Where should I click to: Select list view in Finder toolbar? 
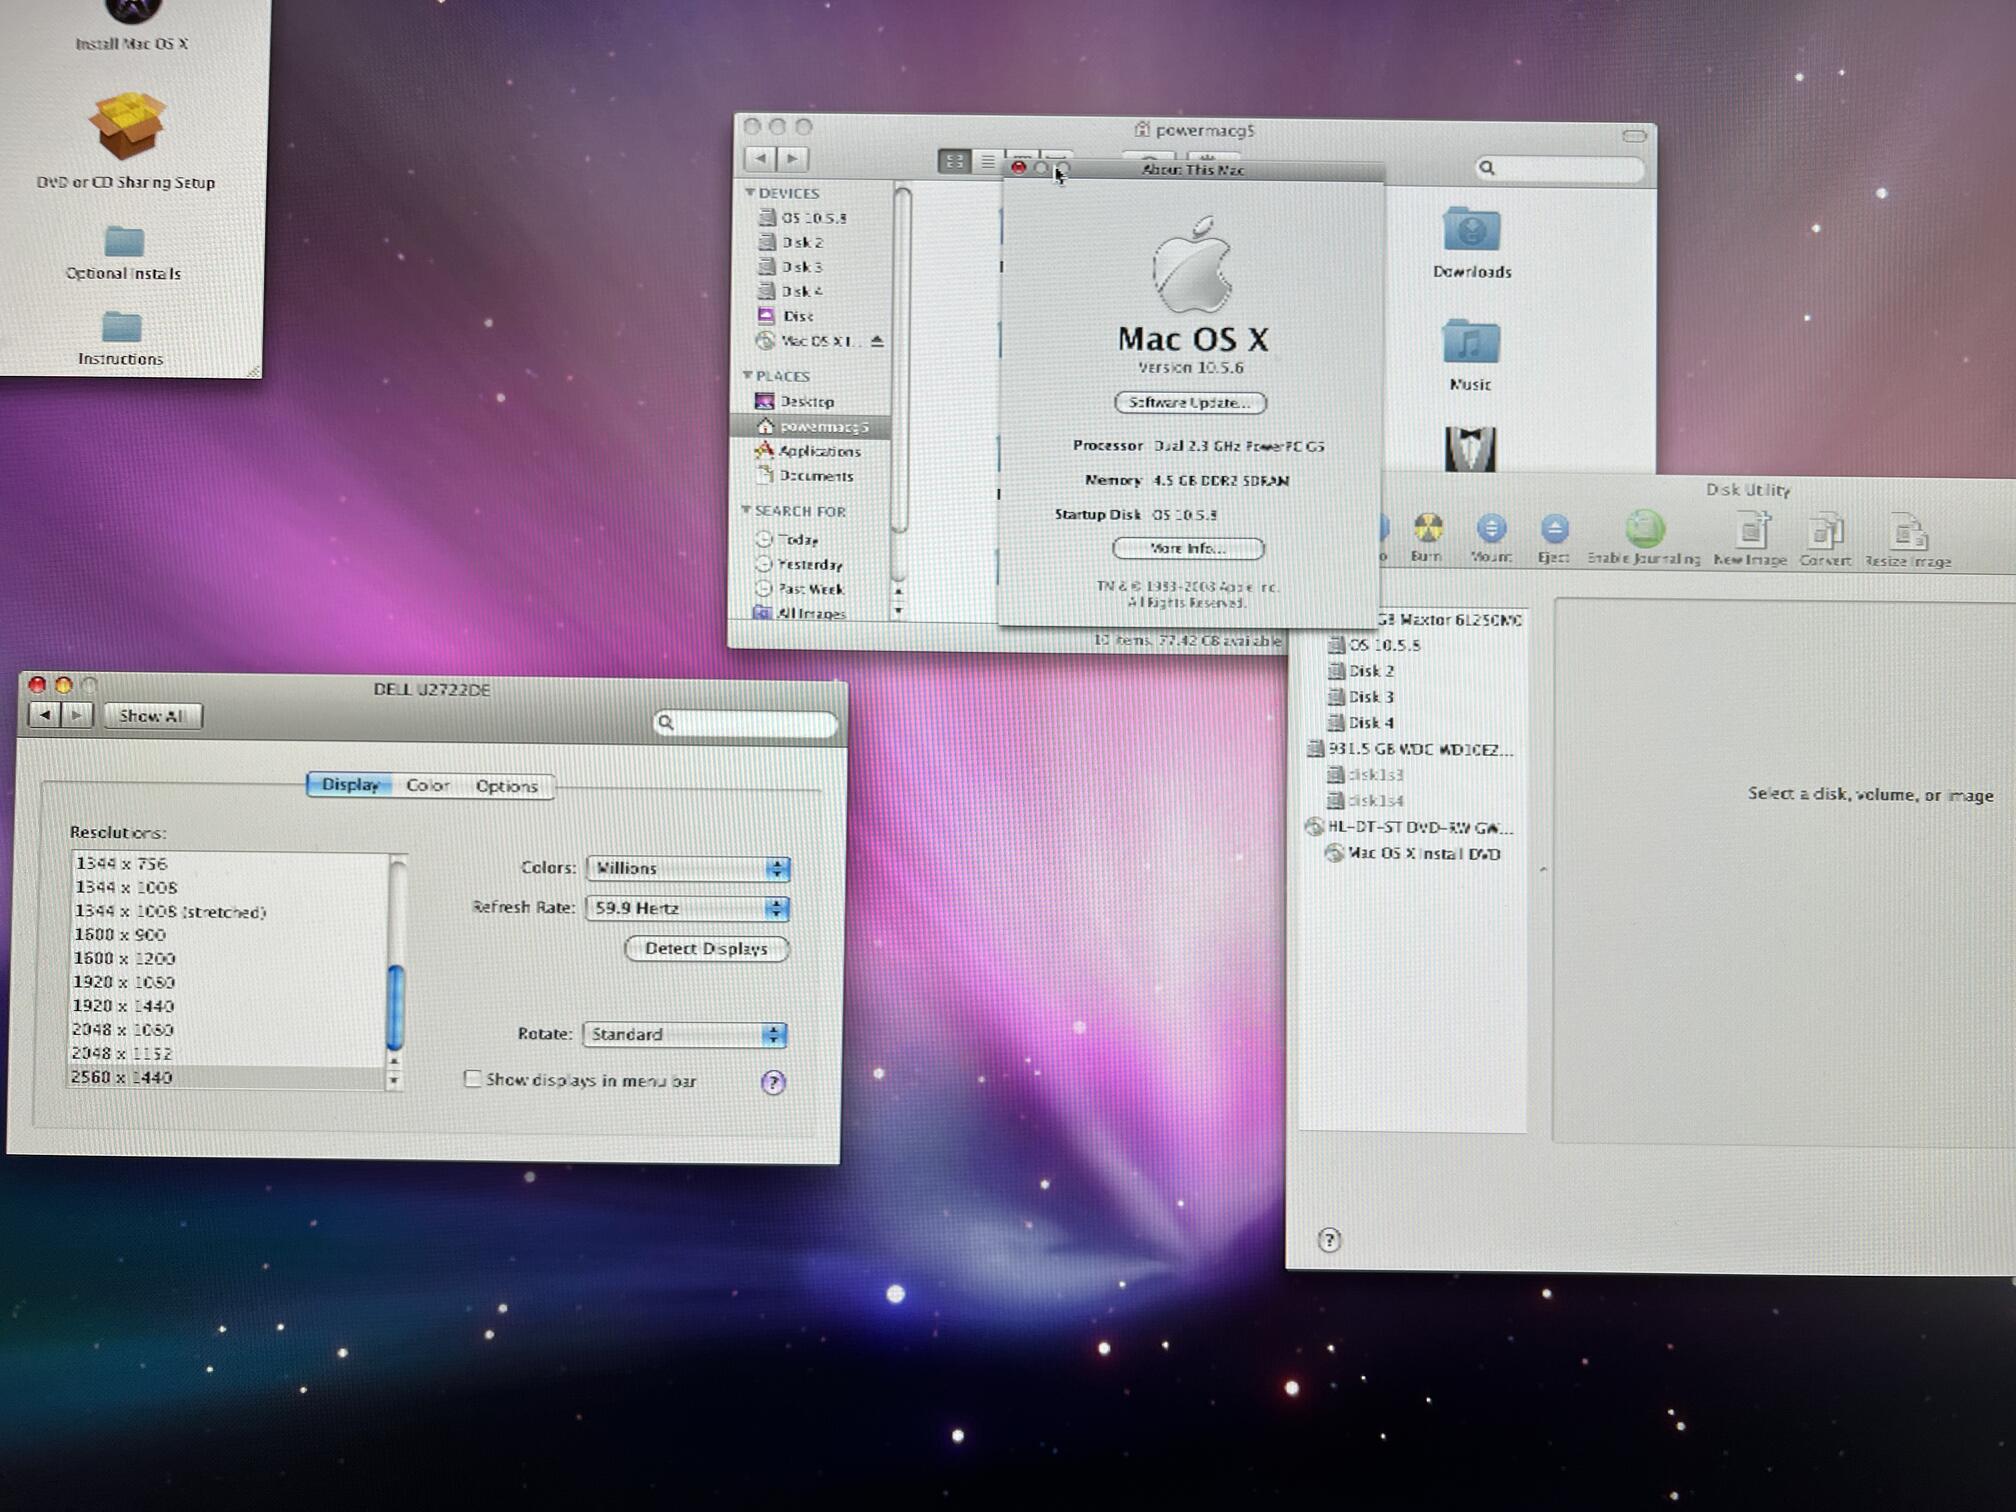click(987, 161)
